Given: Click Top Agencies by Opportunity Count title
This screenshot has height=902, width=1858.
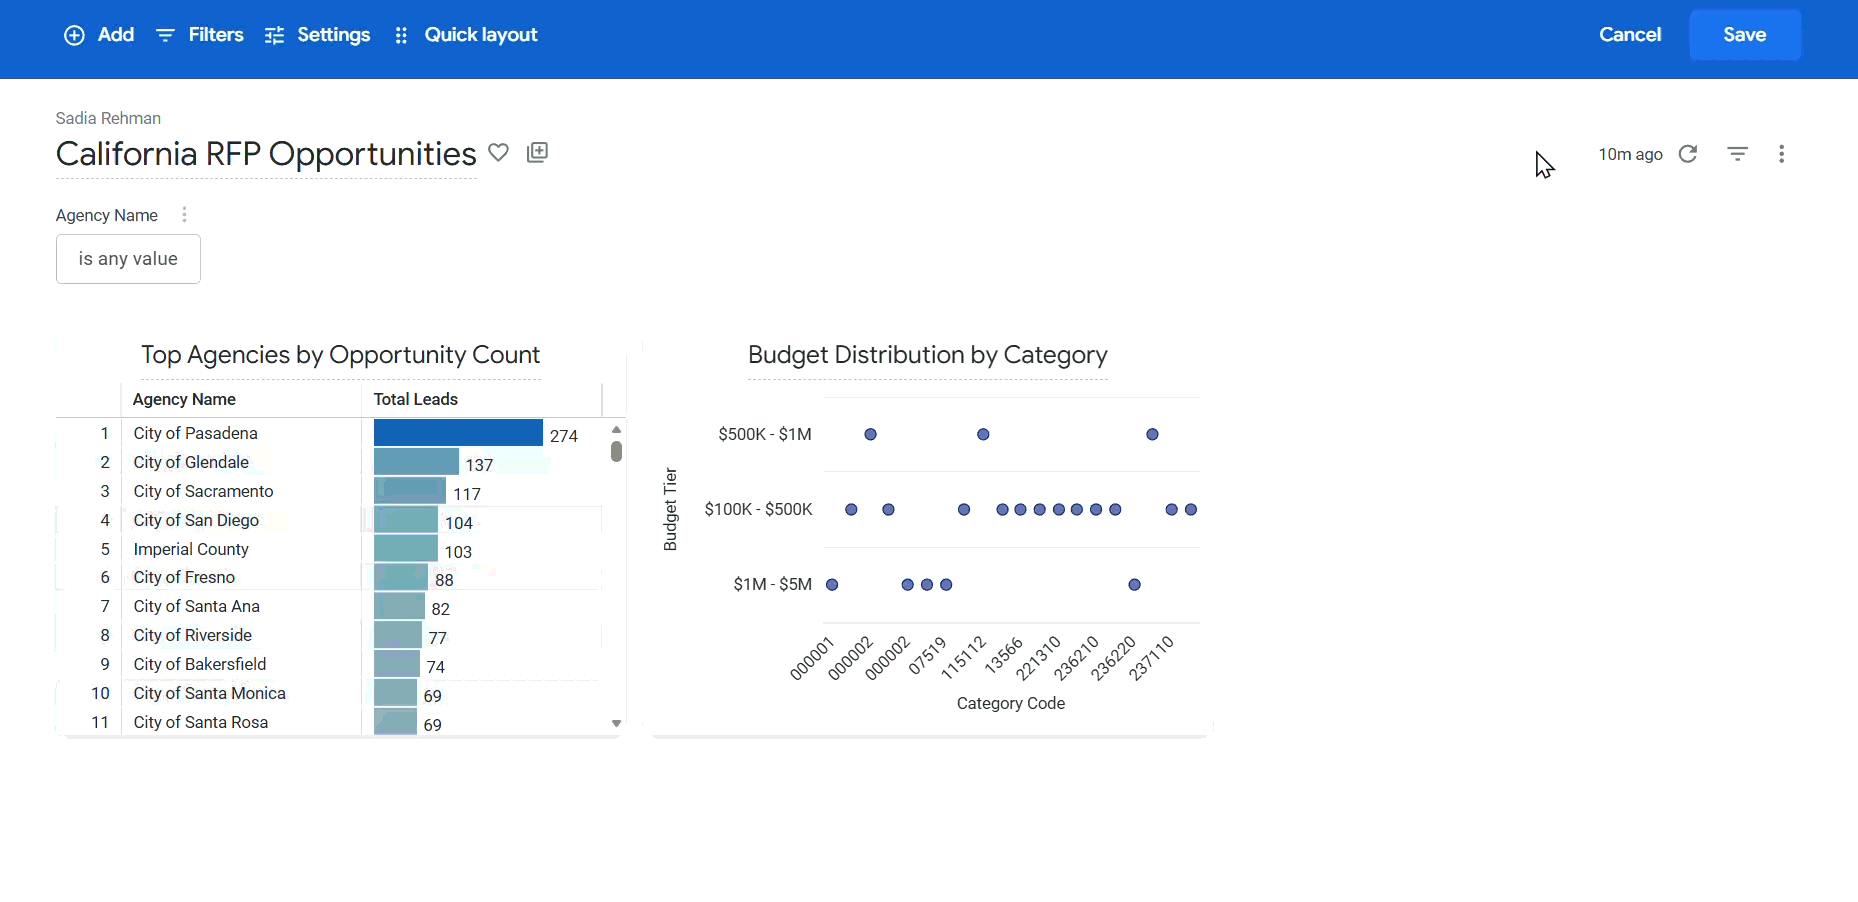Looking at the screenshot, I should tap(340, 356).
